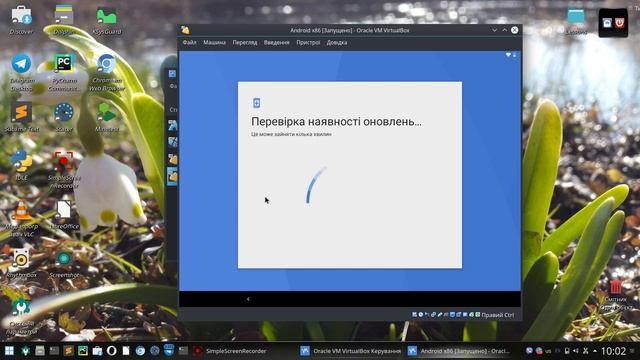Open the application launcher in the taskbar
Viewport: 640px width, 360px height.
click(9, 351)
